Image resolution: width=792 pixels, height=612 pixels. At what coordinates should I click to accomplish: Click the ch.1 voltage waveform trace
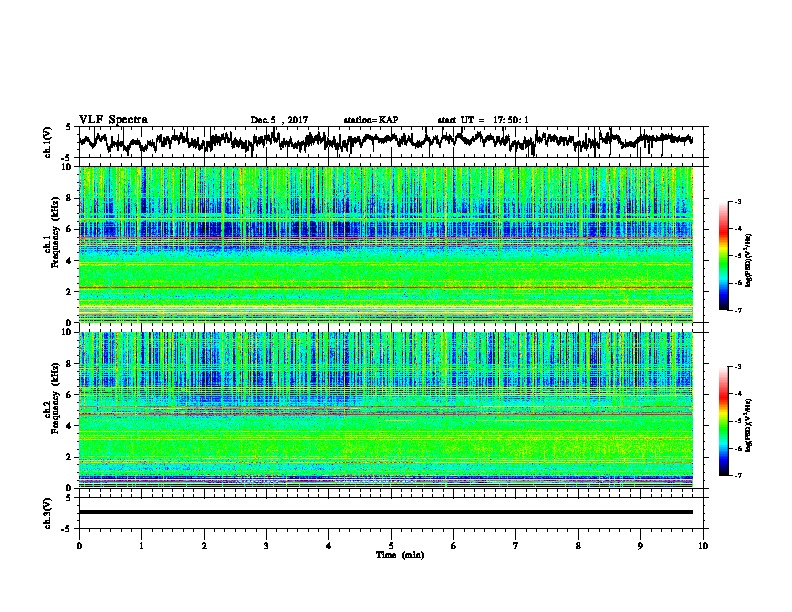point(385,141)
